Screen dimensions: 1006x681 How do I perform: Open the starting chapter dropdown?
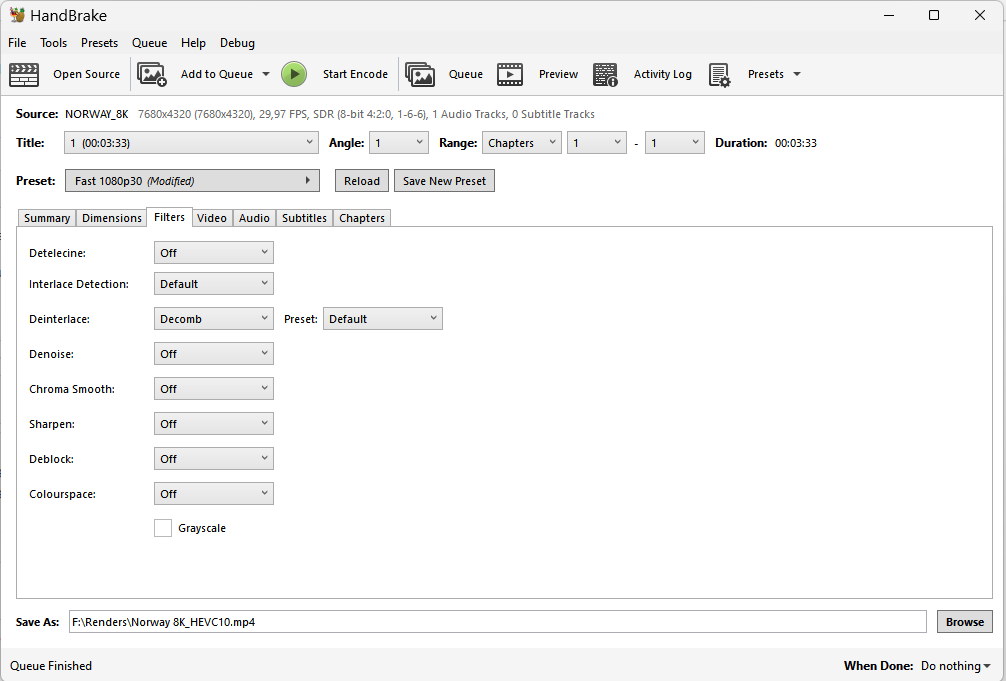[x=597, y=142]
